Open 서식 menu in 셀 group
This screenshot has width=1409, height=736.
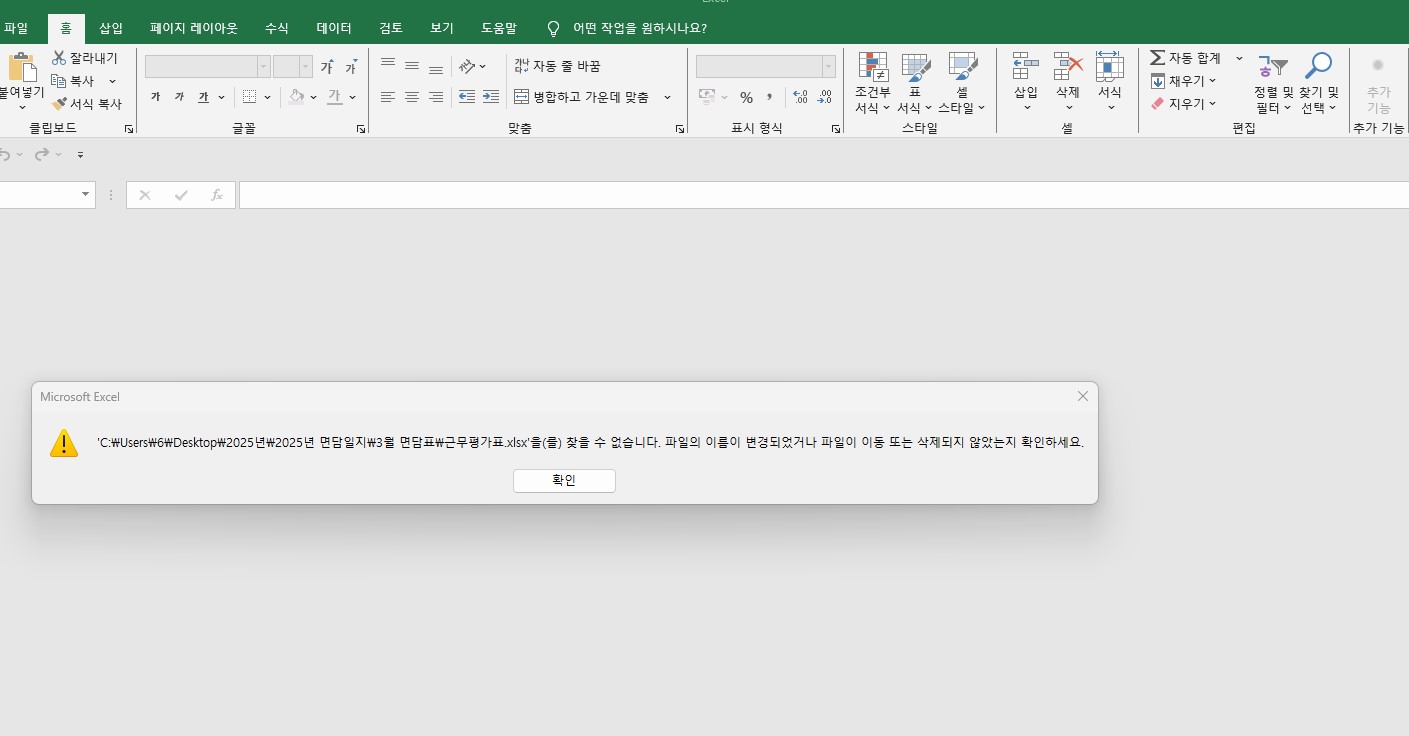(x=1110, y=82)
